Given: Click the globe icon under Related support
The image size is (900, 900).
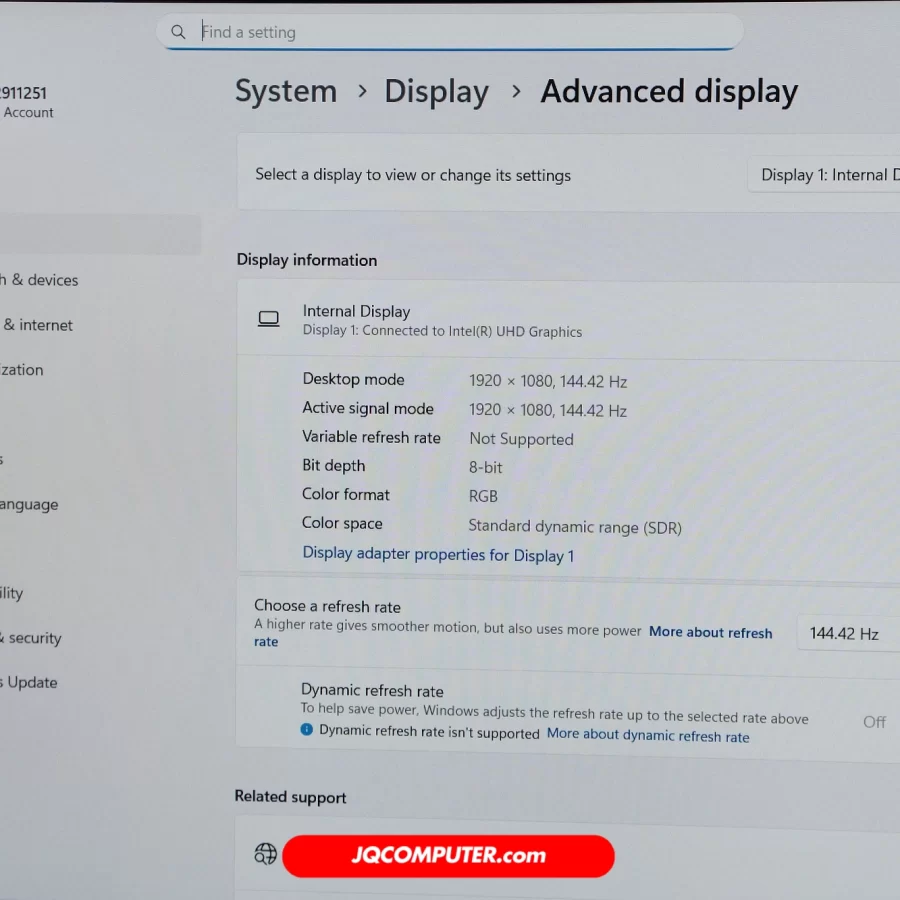Looking at the screenshot, I should coord(265,853).
